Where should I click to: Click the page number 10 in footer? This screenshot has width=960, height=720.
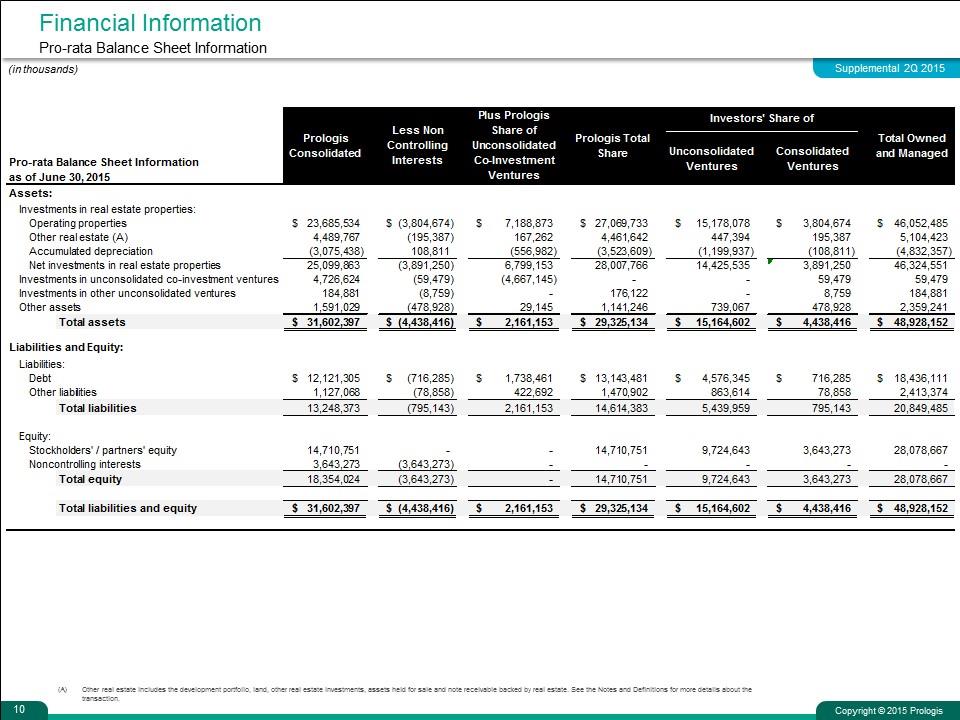[19, 710]
